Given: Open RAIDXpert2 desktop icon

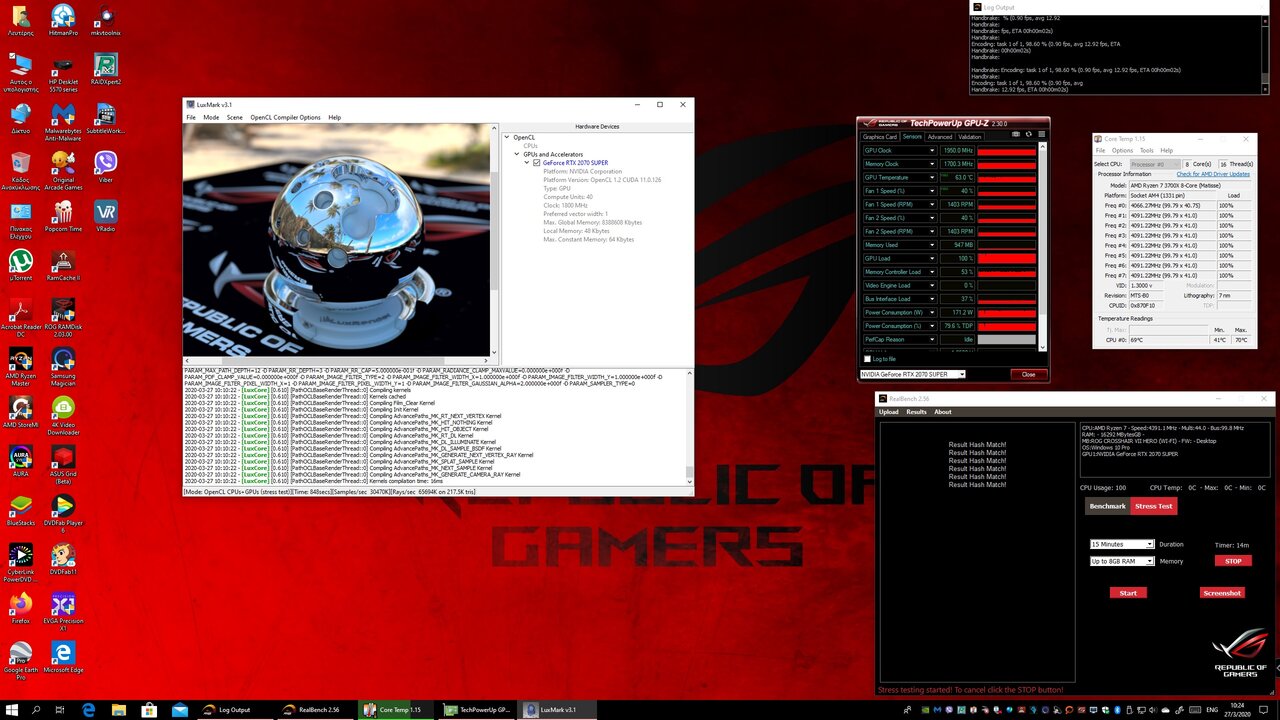Looking at the screenshot, I should pos(105,69).
